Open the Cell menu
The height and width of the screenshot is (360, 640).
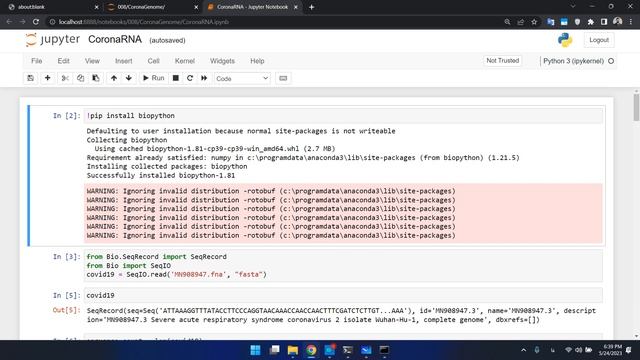[x=153, y=61]
